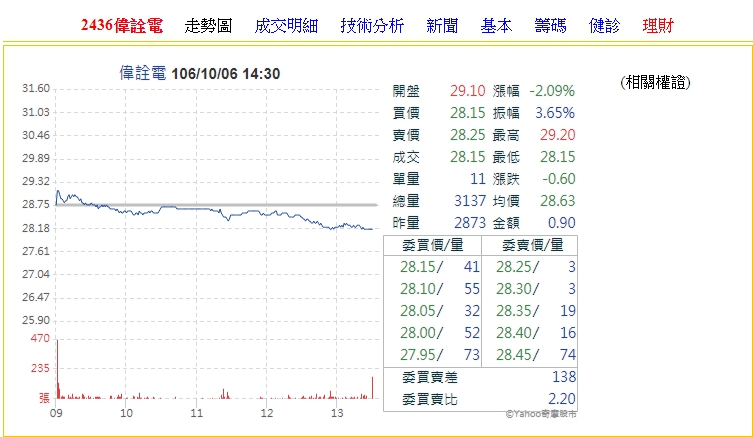The width and height of the screenshot is (753, 437).
Task: Open the 健診 tab
Action: pos(604,25)
